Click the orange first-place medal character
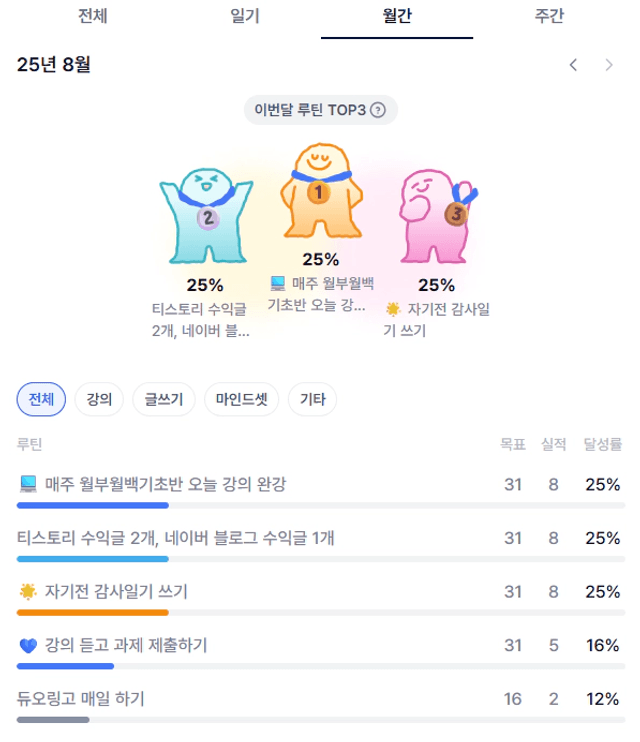This screenshot has height=742, width=640. tap(321, 190)
